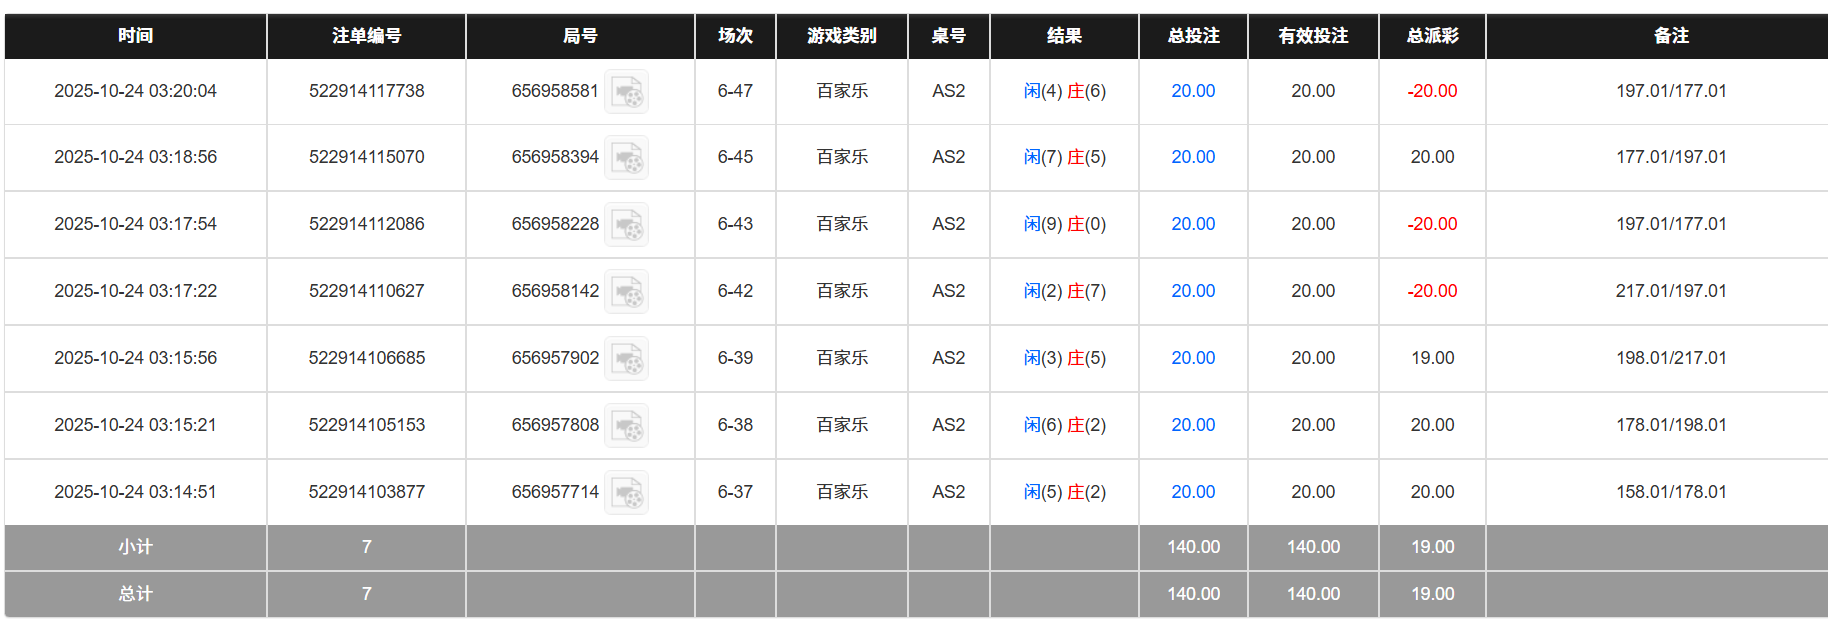This screenshot has height=619, width=1828.
Task: Click the blue total bet for bet 522914103877
Action: click(1192, 491)
